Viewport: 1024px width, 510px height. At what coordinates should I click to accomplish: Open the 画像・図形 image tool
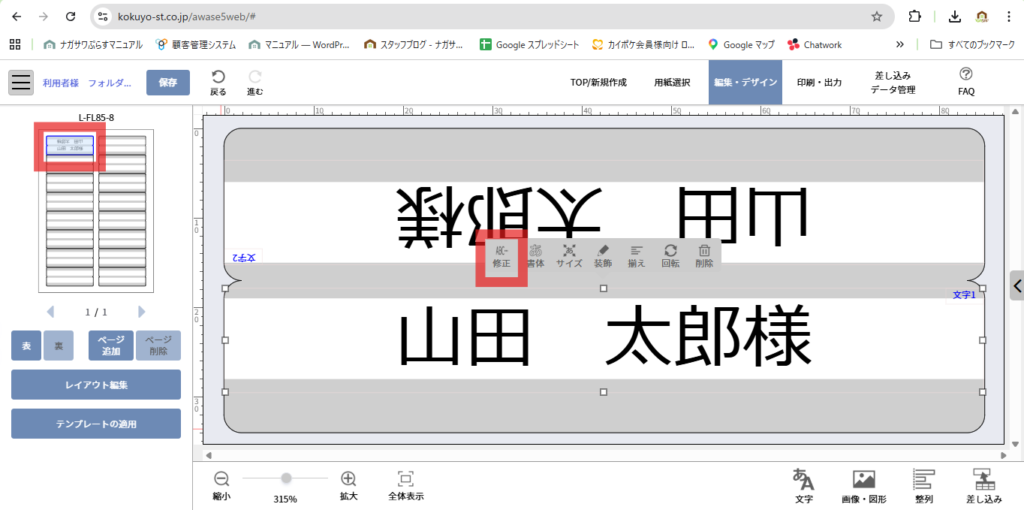coord(863,485)
